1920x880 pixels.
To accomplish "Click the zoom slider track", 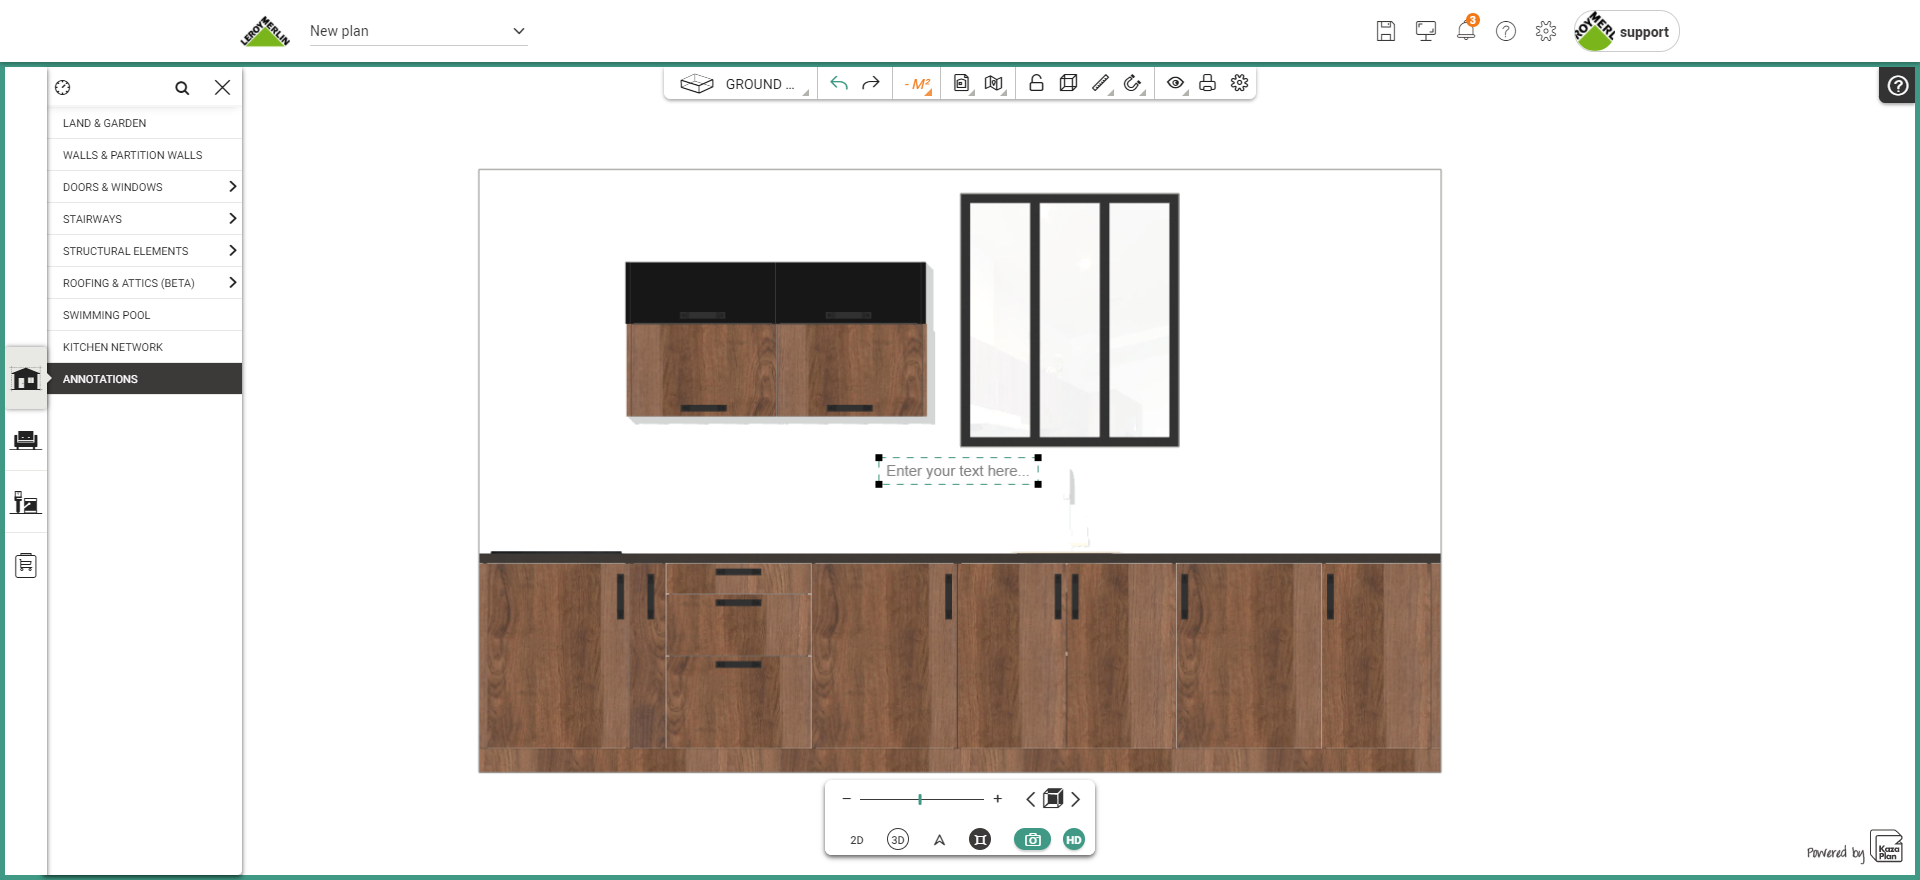I will tap(921, 799).
